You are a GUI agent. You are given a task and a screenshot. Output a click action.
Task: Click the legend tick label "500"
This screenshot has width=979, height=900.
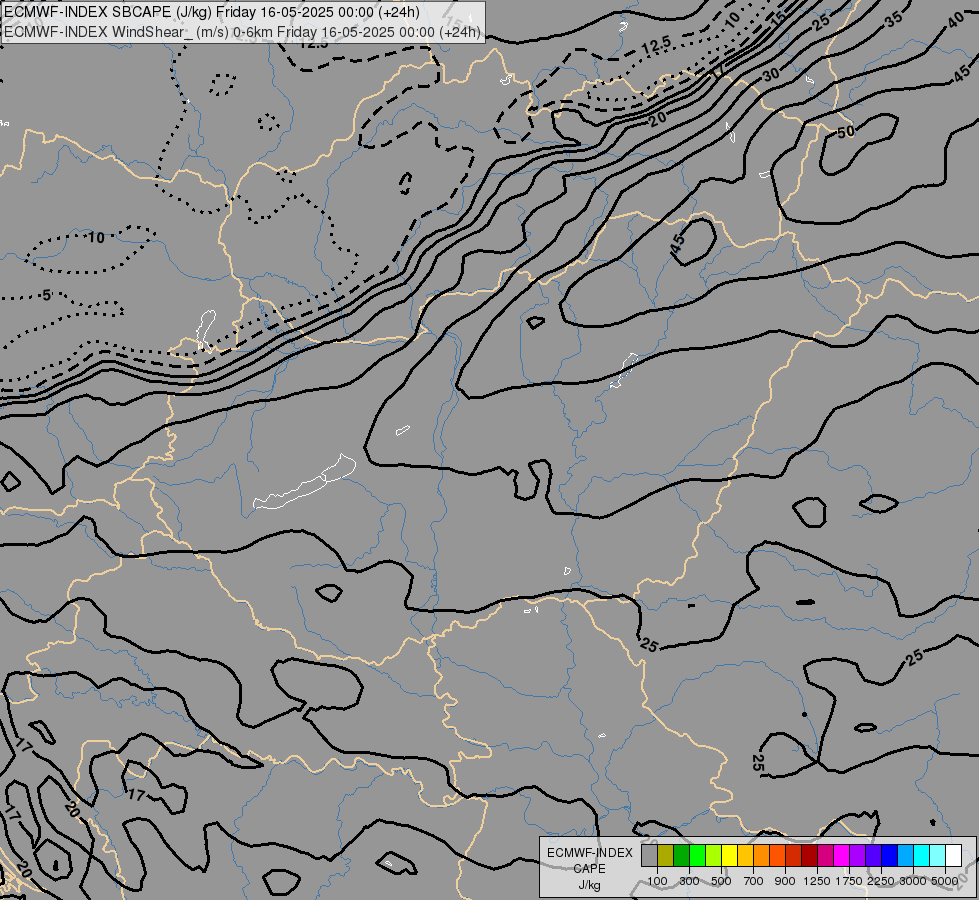[x=721, y=881]
